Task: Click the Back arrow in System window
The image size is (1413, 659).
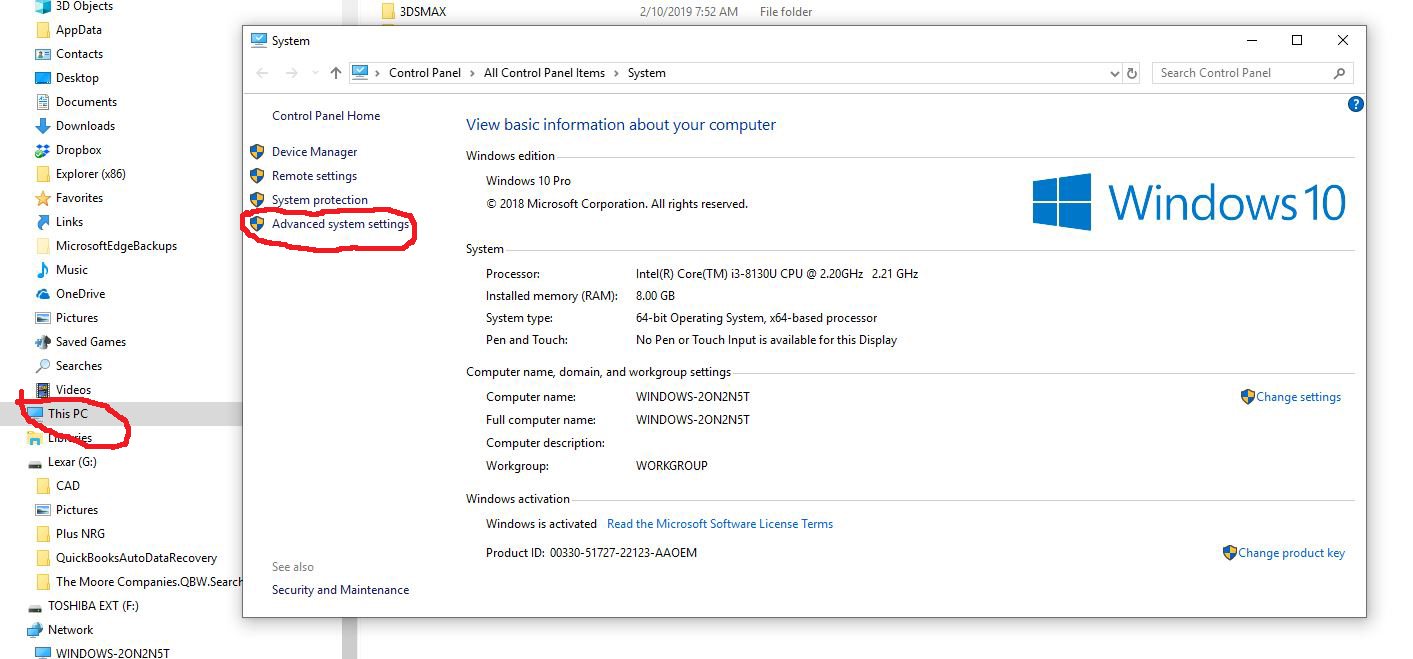Action: point(262,73)
